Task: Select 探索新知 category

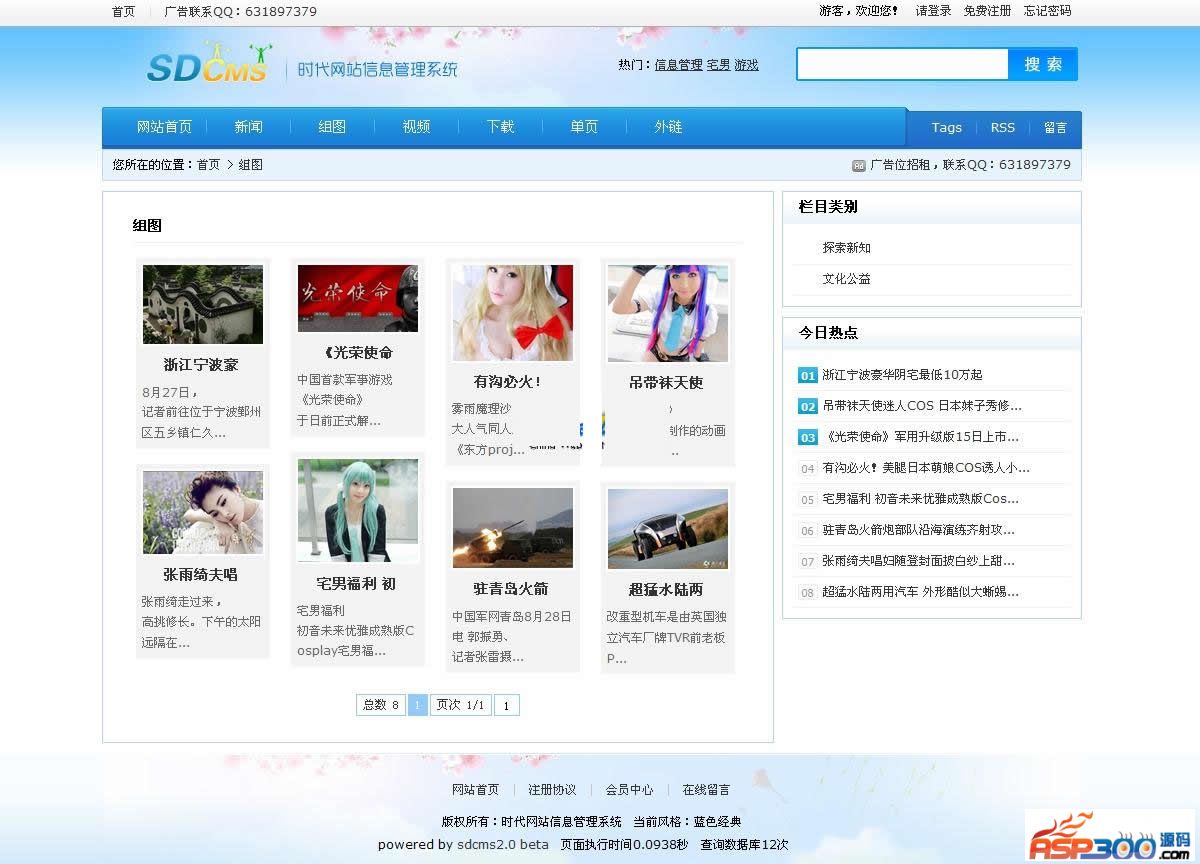Action: pyautogui.click(x=847, y=248)
